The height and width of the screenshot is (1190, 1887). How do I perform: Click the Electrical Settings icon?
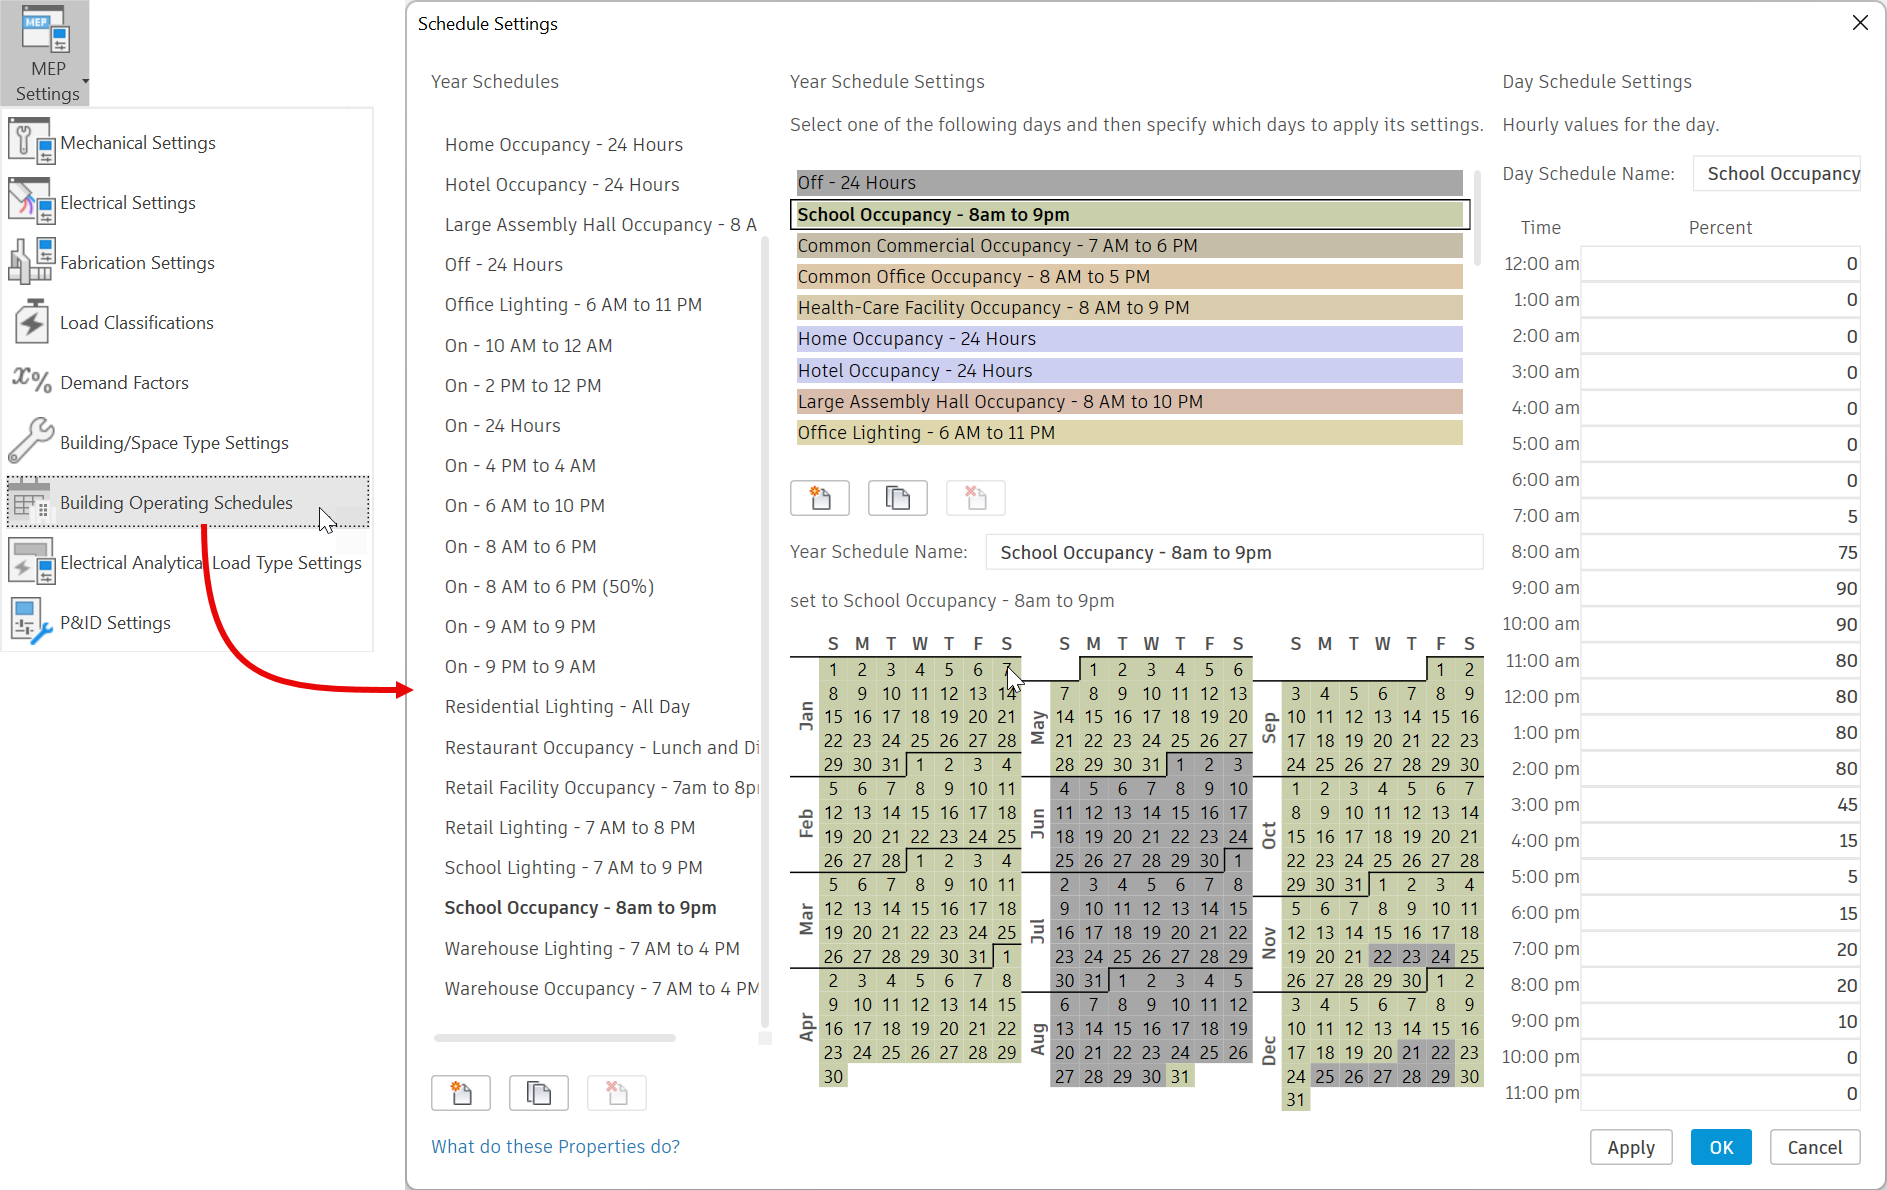click(31, 201)
